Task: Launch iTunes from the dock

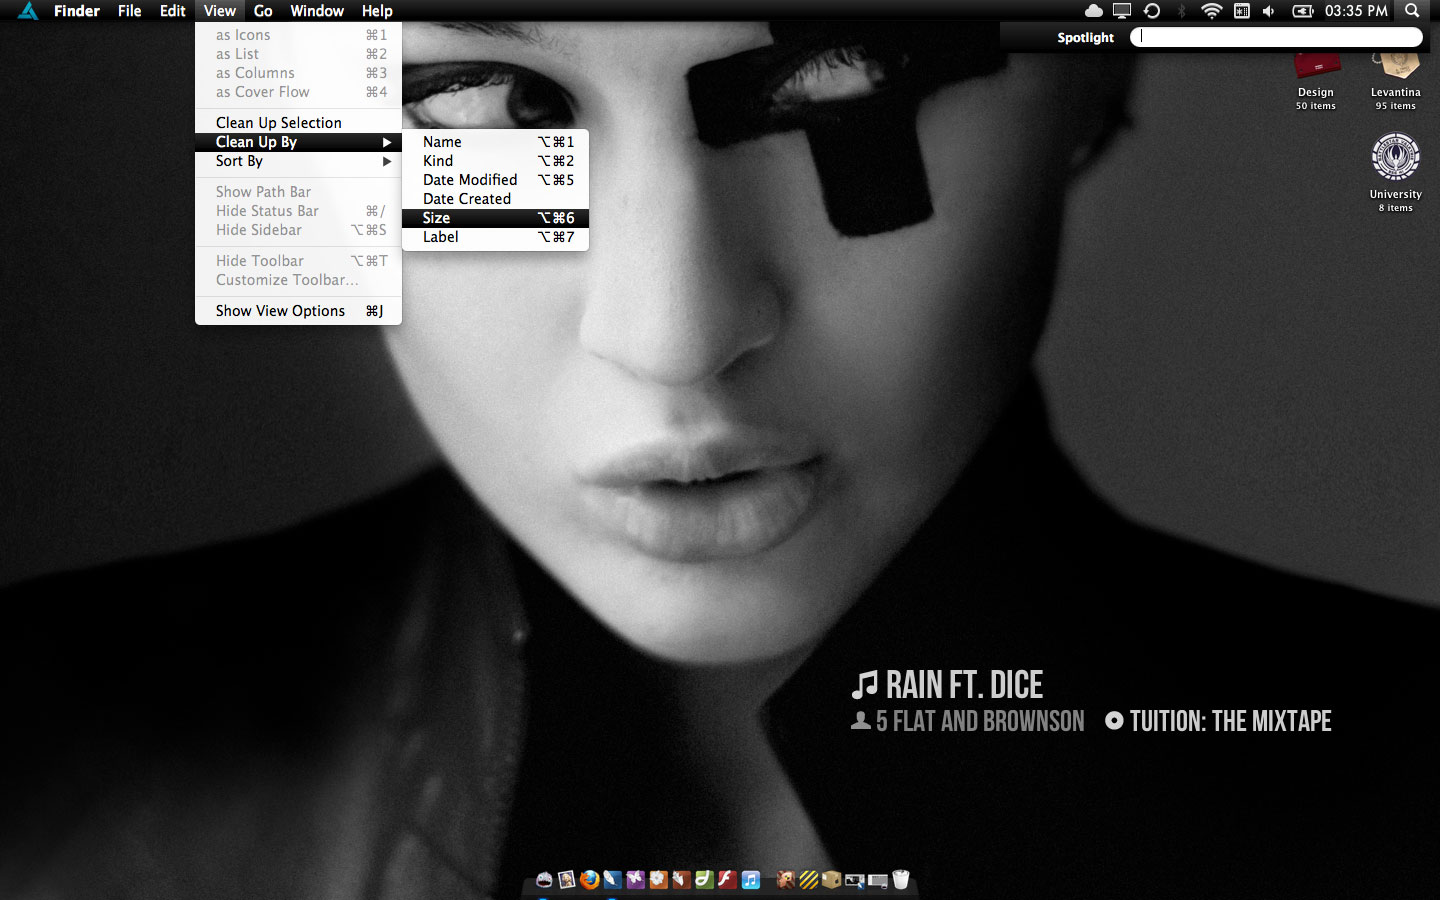Action: [x=750, y=879]
